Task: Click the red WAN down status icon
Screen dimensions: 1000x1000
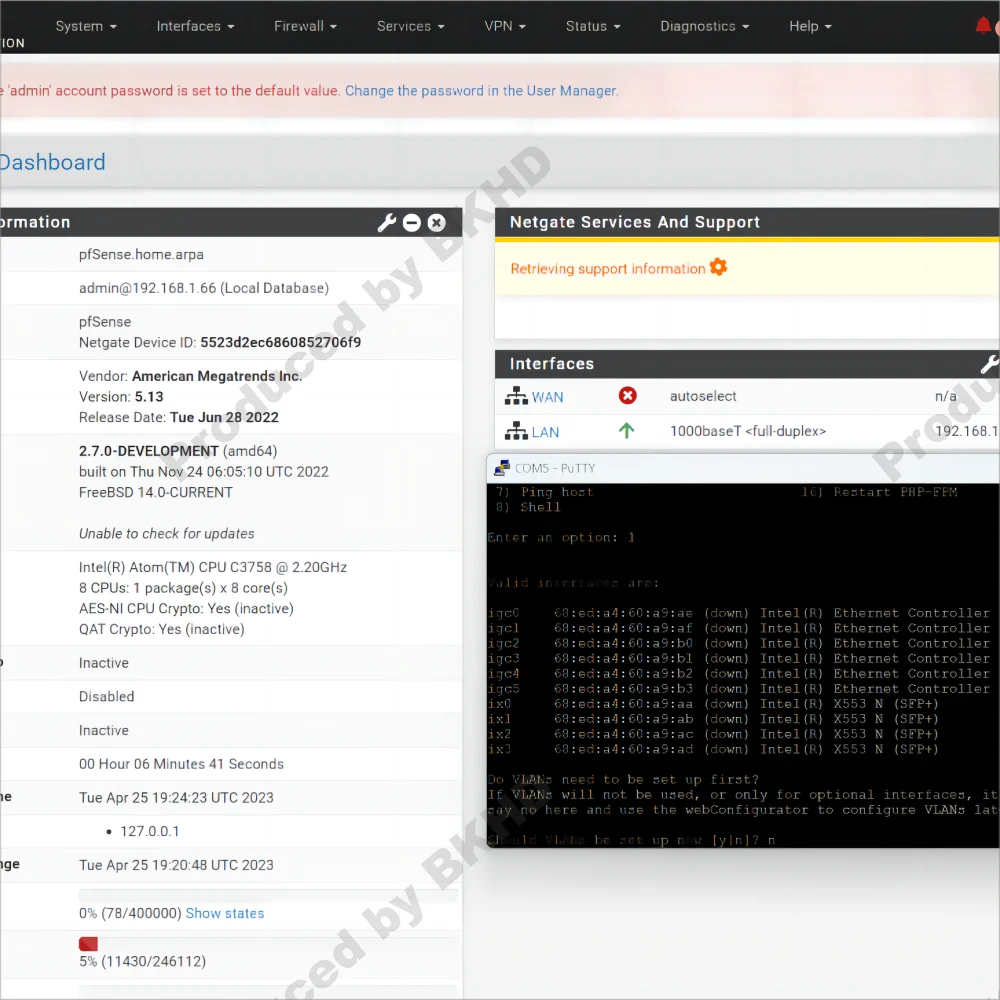Action: [628, 396]
